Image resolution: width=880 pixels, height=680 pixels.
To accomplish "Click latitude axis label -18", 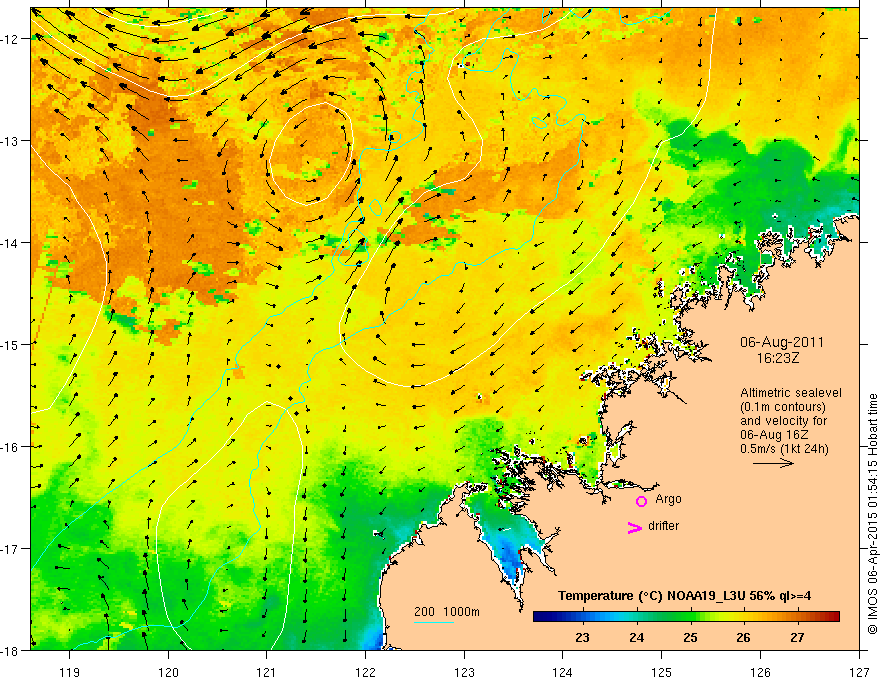I will click(x=11, y=650).
